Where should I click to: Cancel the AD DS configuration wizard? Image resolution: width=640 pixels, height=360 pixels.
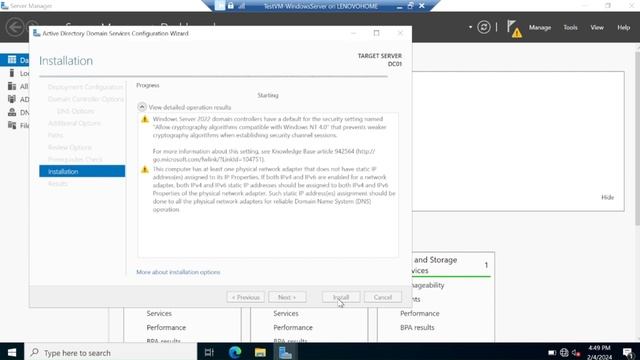pyautogui.click(x=382, y=297)
